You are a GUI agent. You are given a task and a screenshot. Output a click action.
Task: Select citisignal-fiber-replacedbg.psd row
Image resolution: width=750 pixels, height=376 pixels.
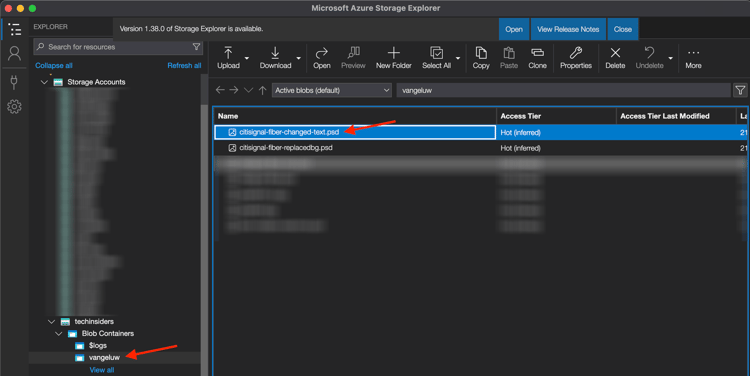481,148
